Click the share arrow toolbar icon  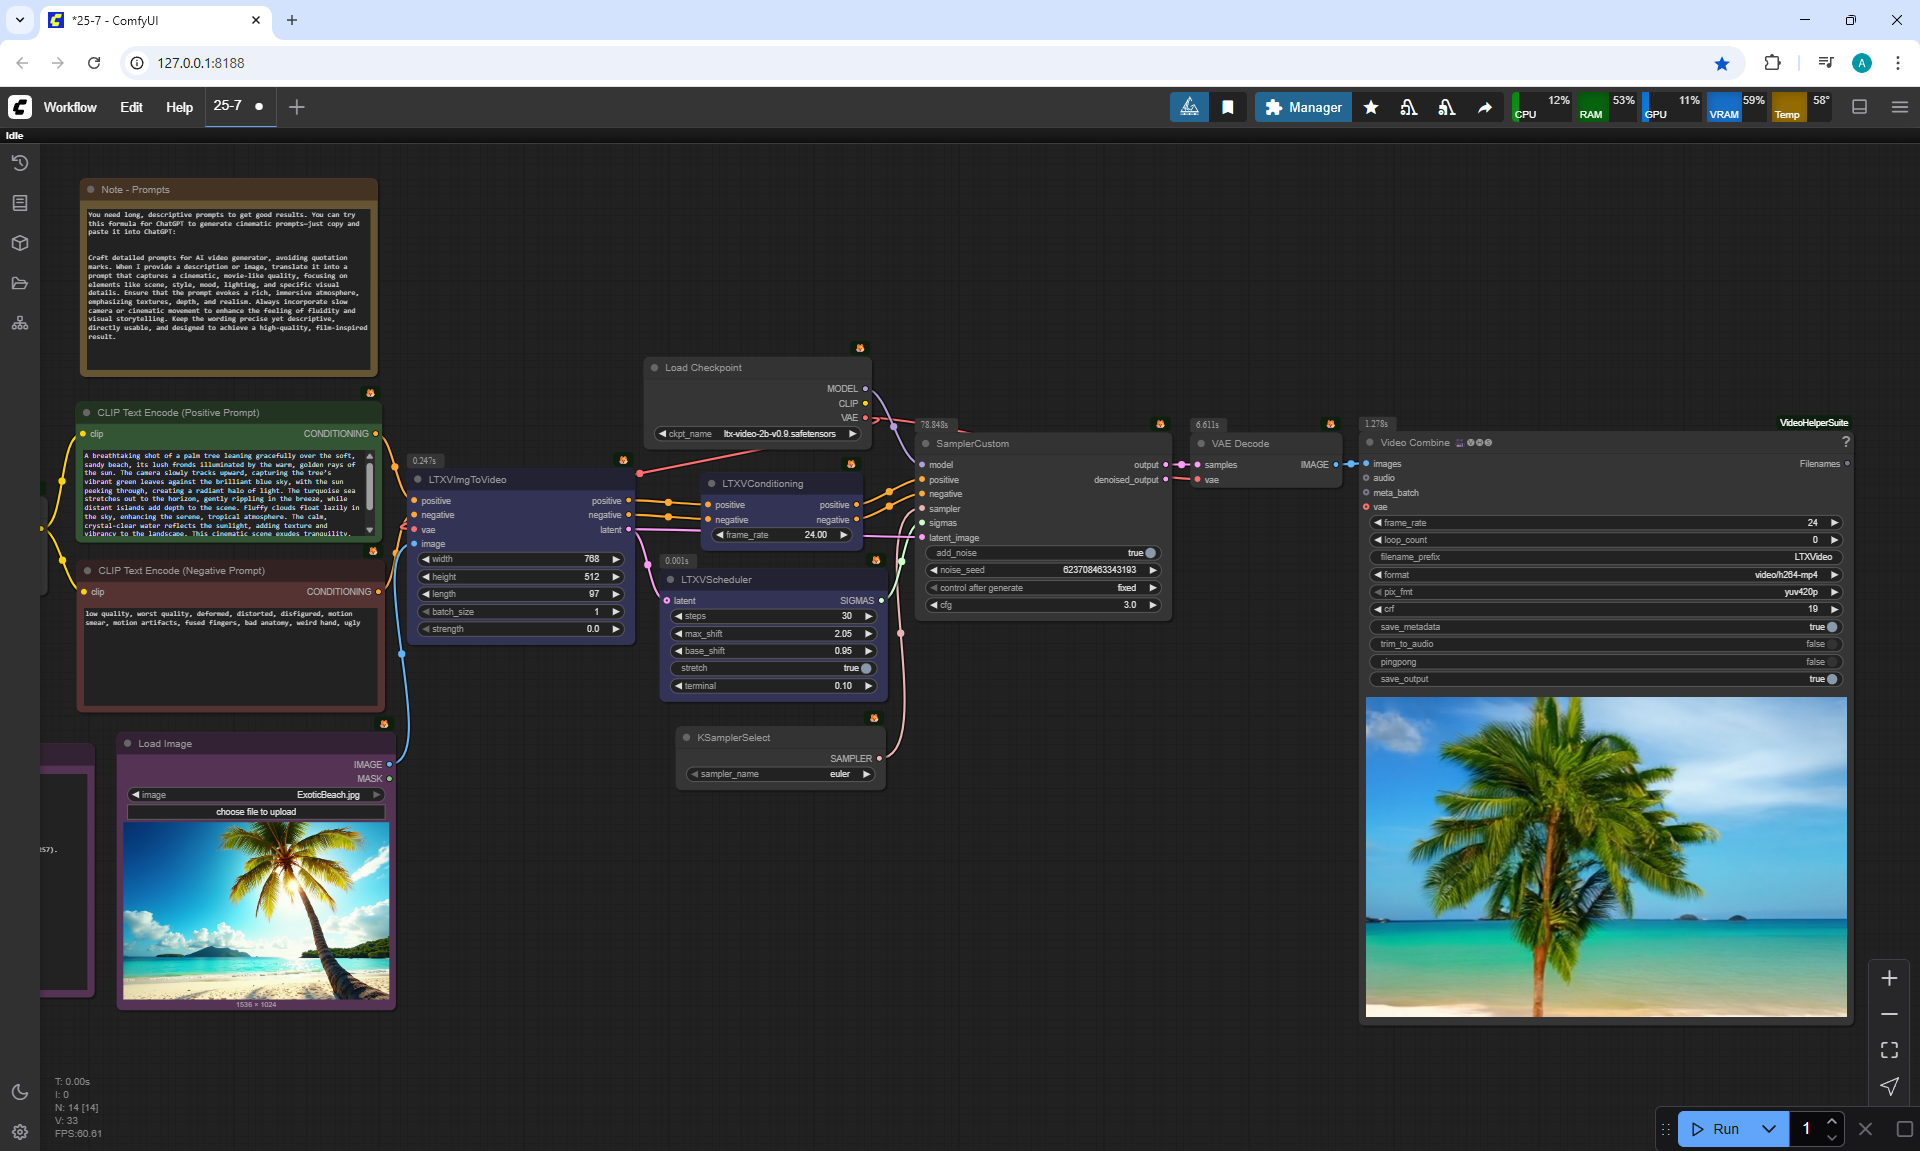click(x=1485, y=107)
